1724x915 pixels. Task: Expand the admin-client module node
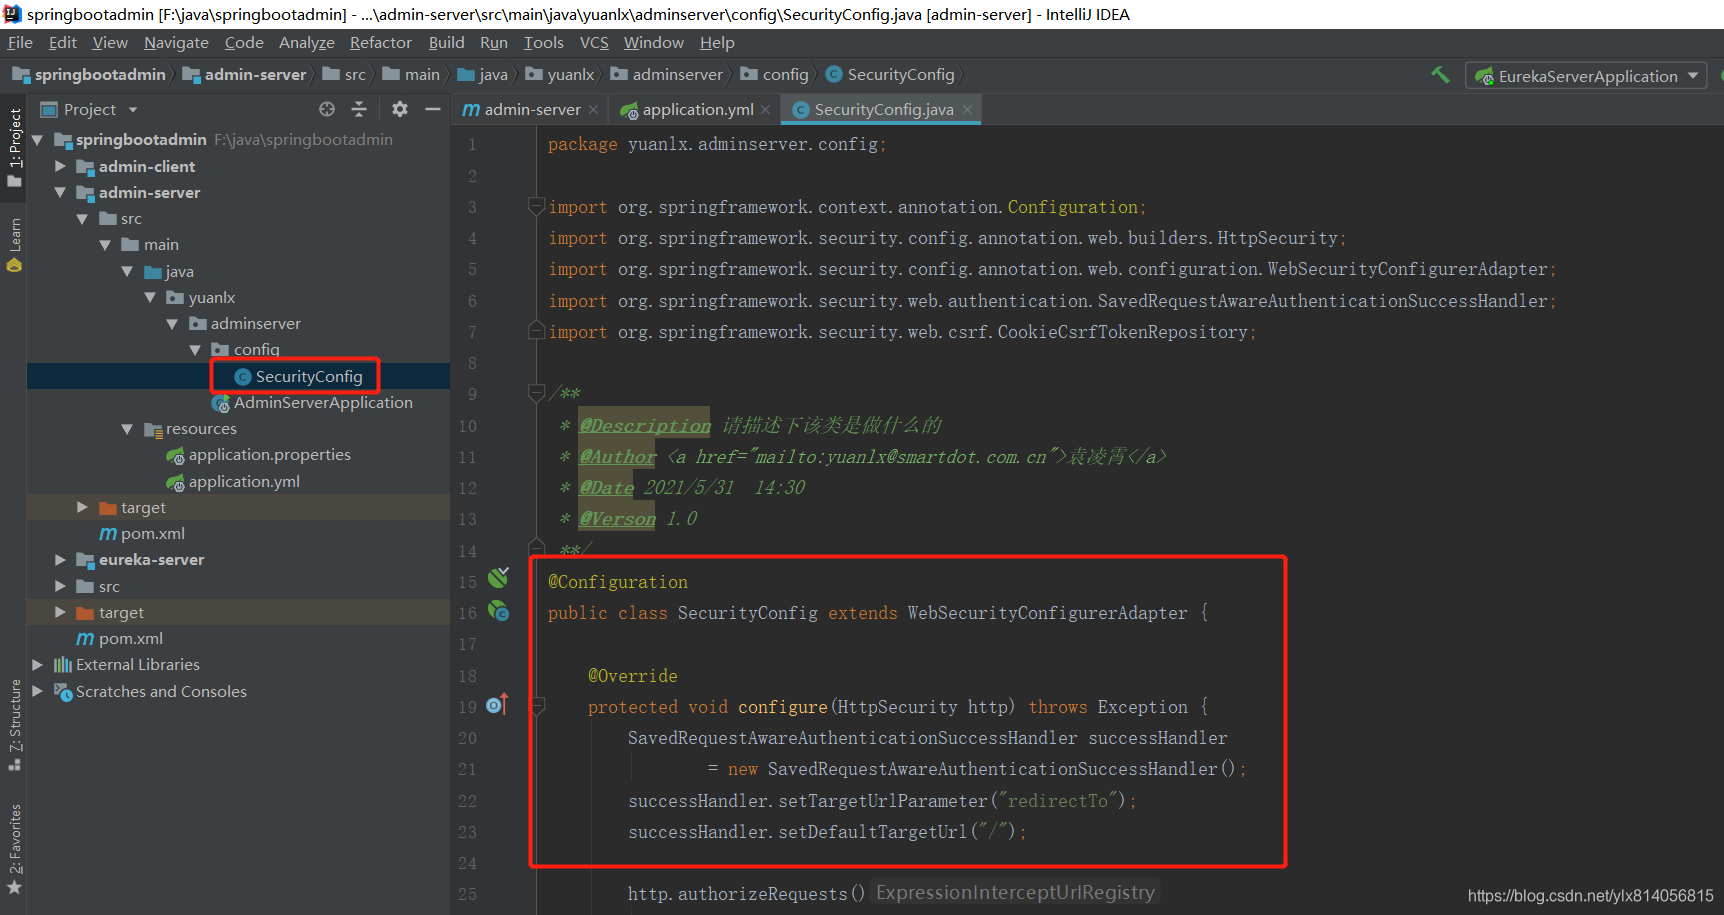60,166
